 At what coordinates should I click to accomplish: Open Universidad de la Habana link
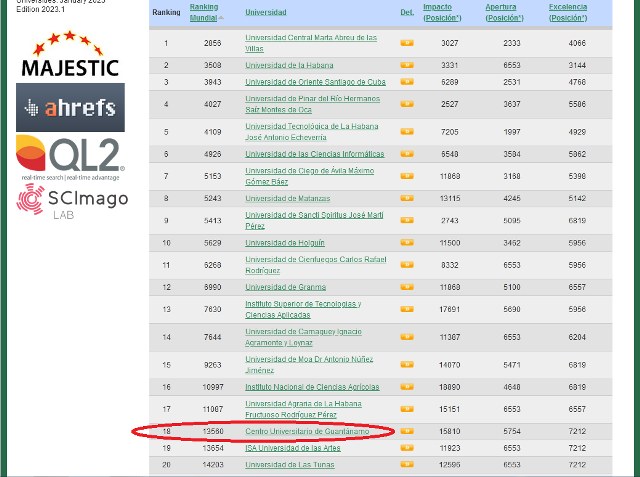coord(289,65)
